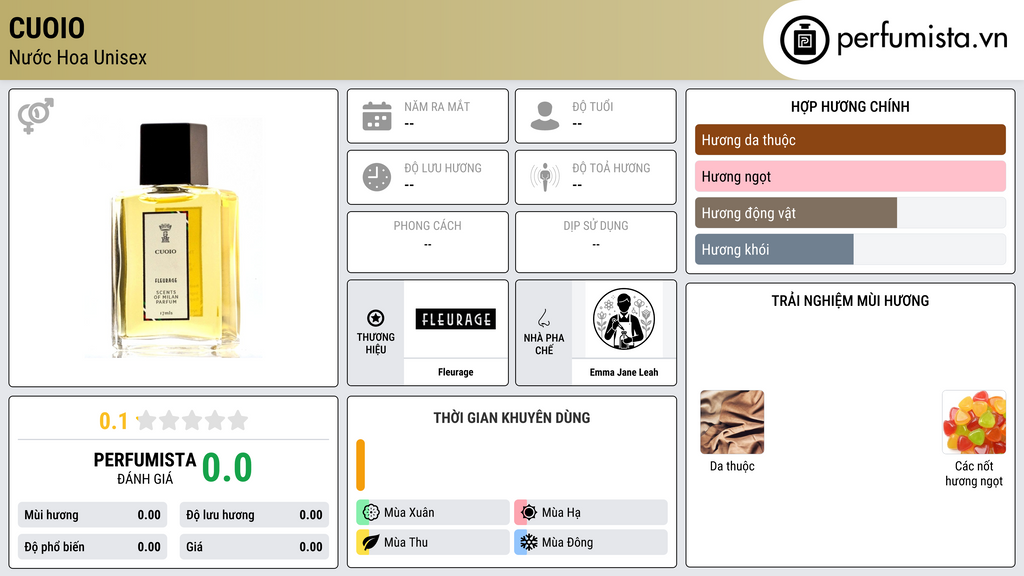Click the sillage icon for Độ toả hương
The width and height of the screenshot is (1024, 576).
coord(545,177)
